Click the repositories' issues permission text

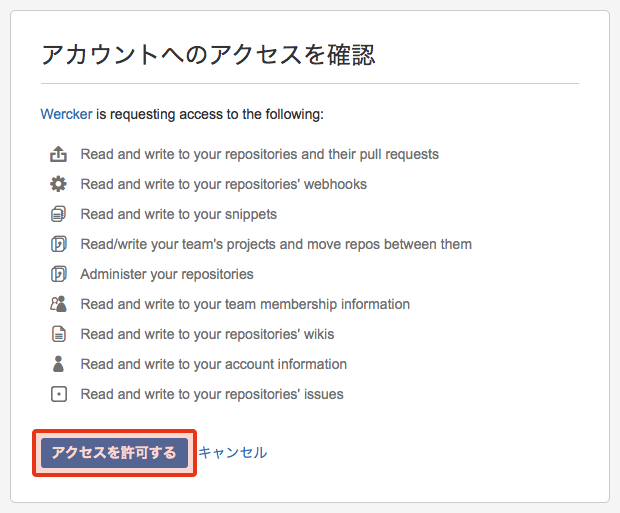point(212,394)
